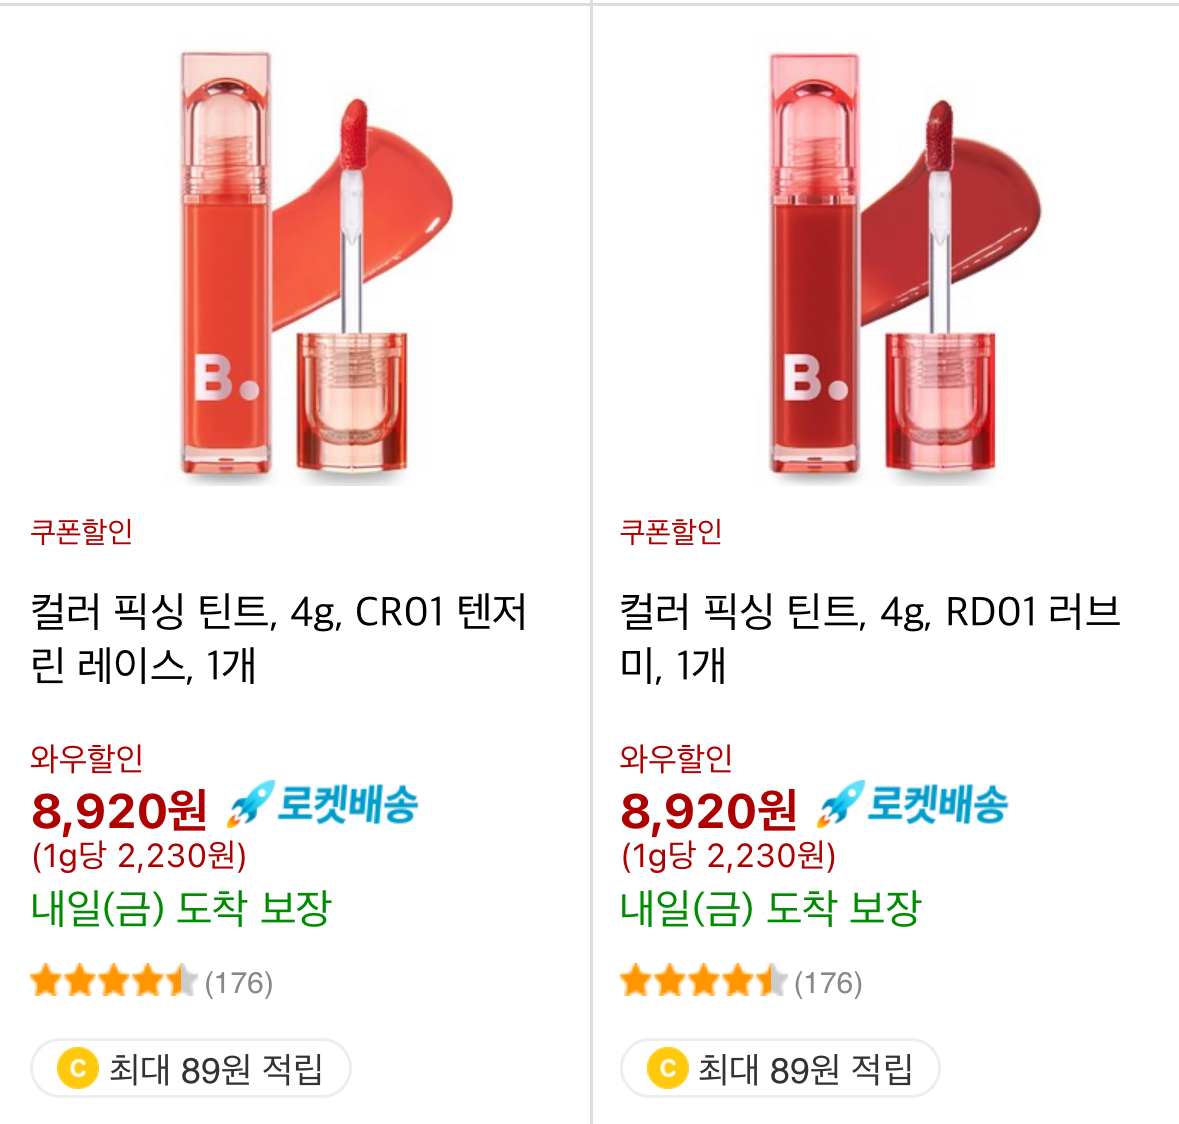Open the (176) review count for CR01
1179x1124 pixels.
[239, 983]
